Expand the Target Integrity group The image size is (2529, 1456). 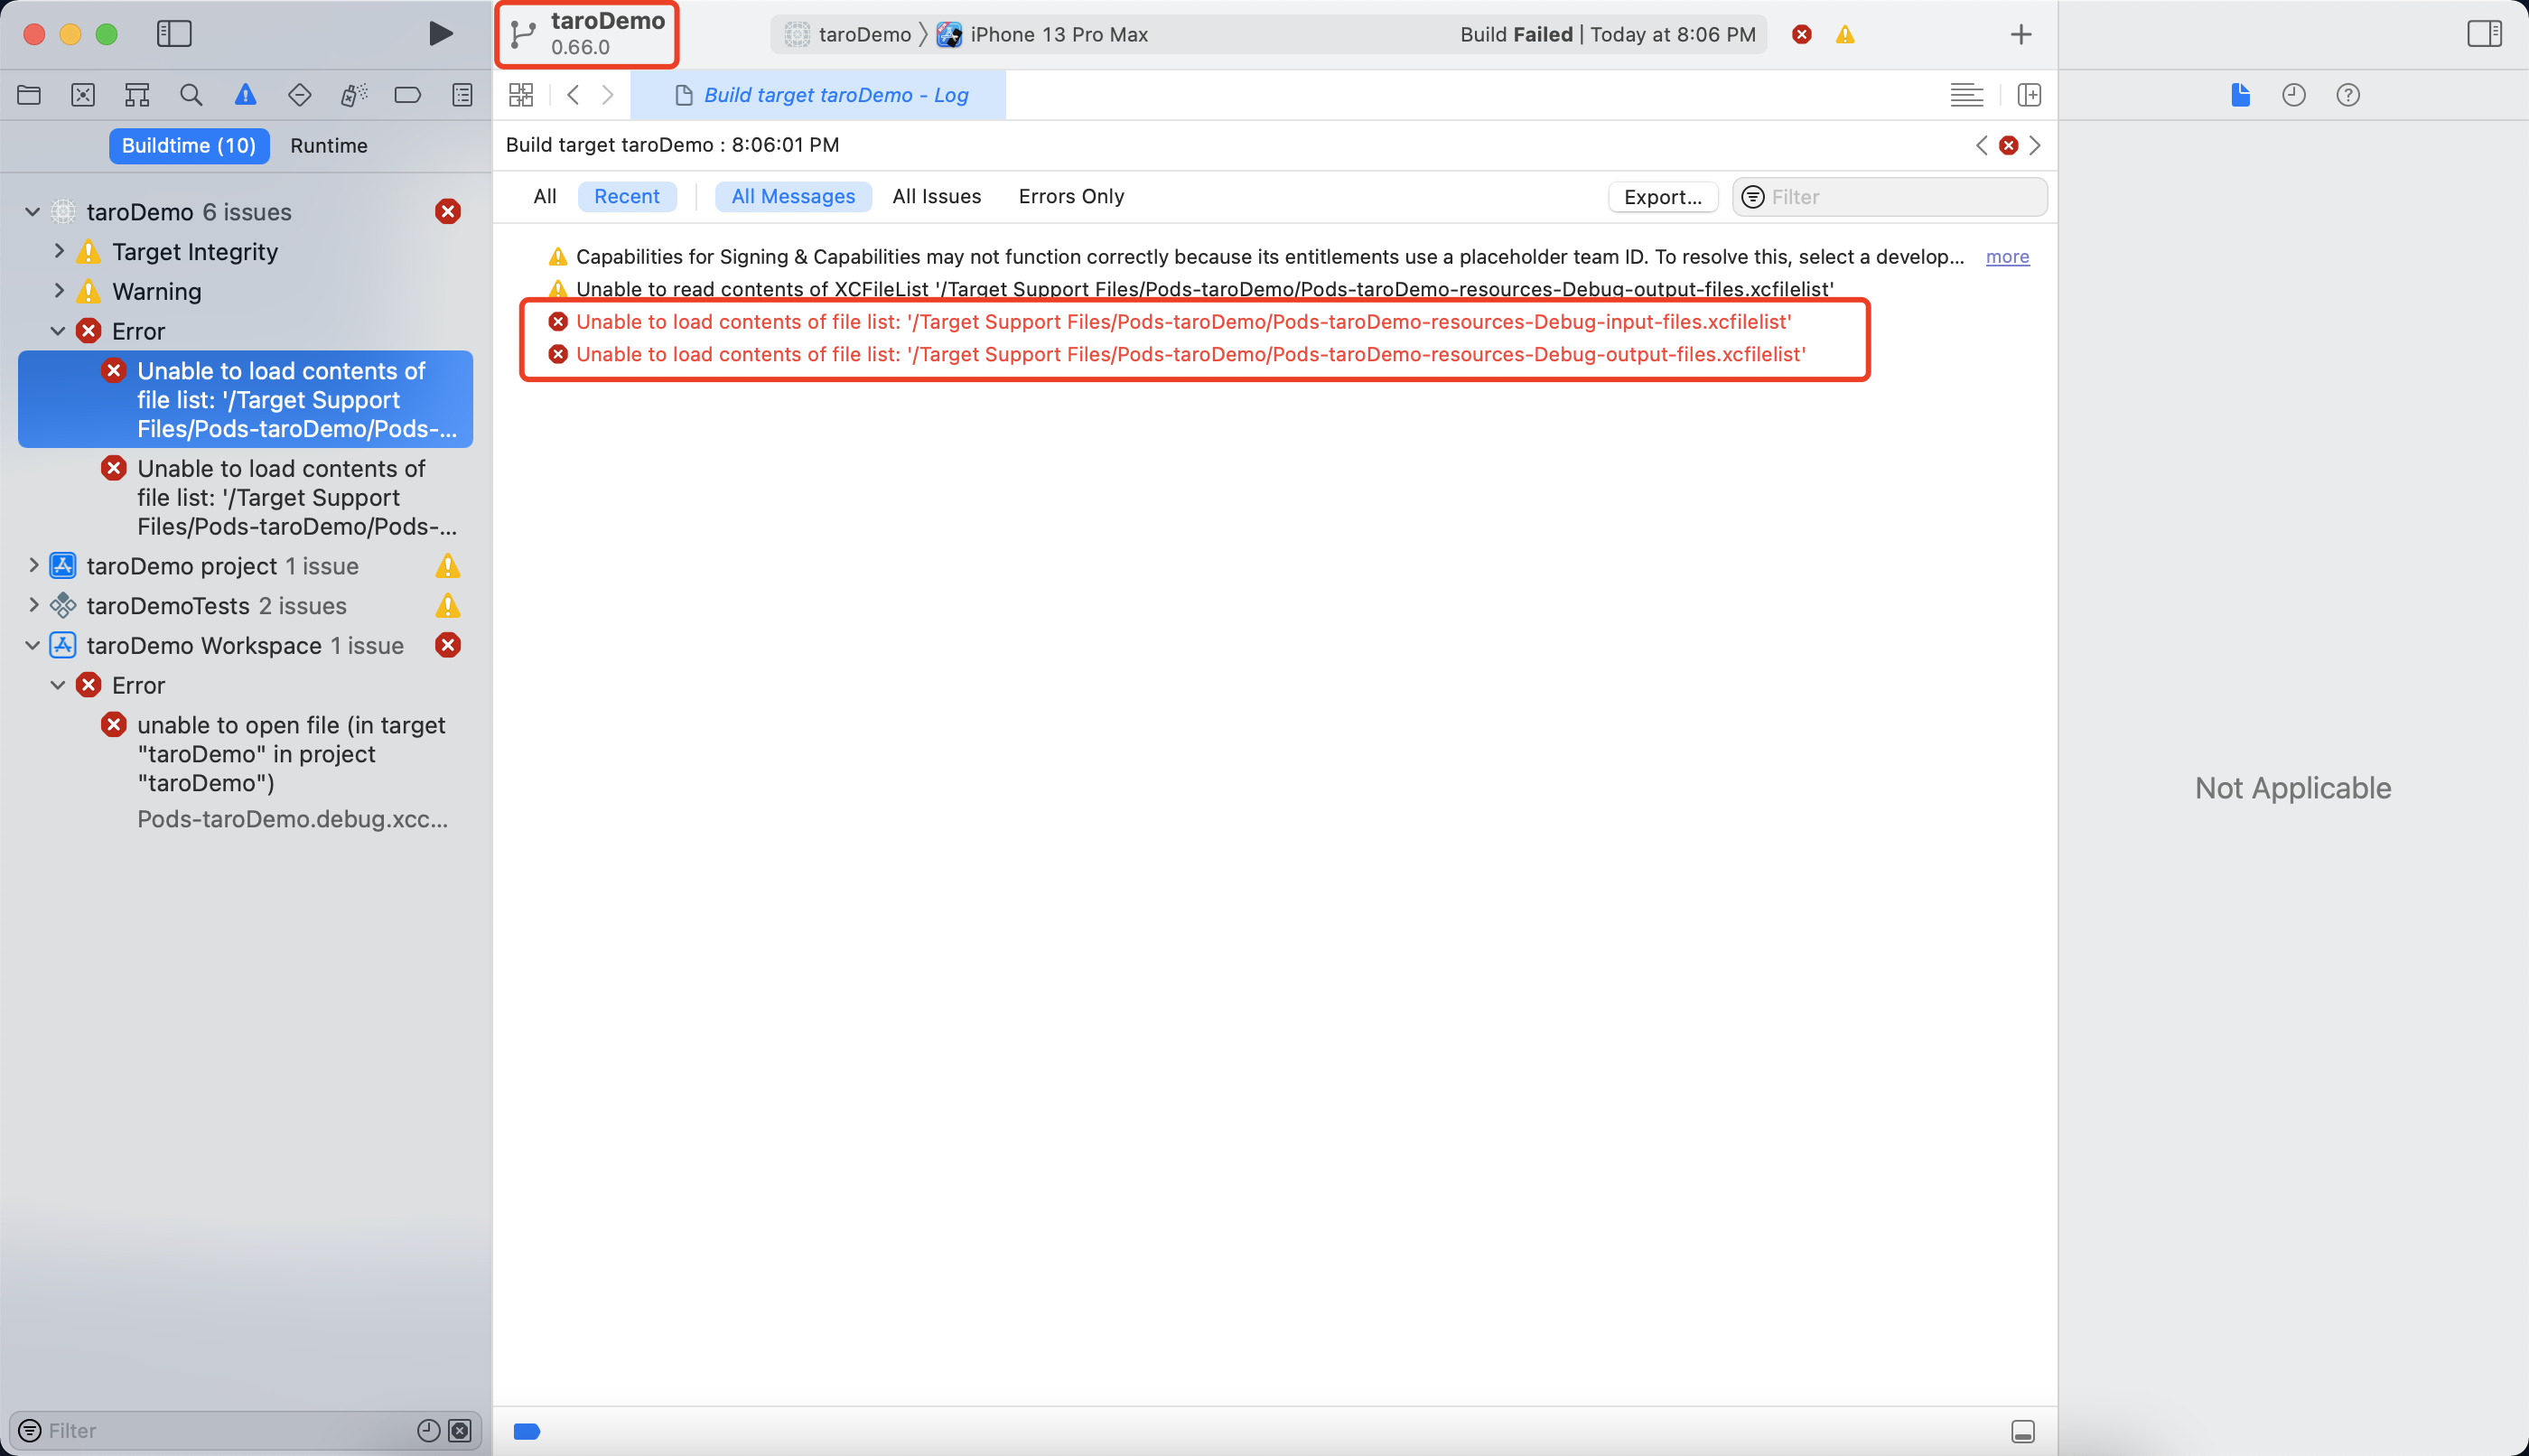pos(59,251)
